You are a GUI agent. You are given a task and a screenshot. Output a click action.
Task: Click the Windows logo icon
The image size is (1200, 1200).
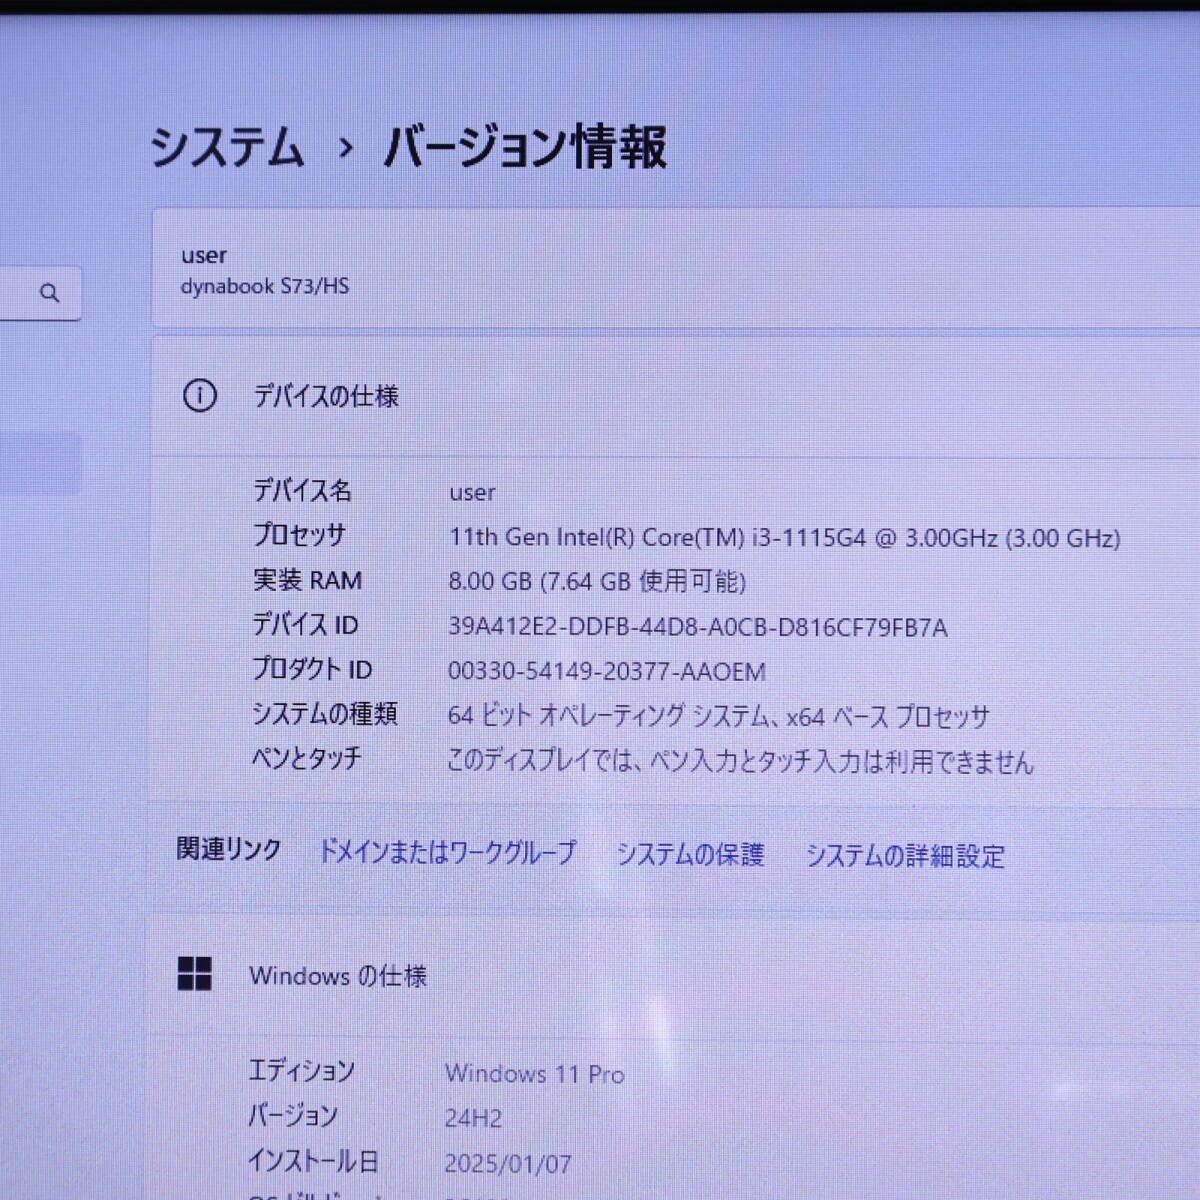194,973
